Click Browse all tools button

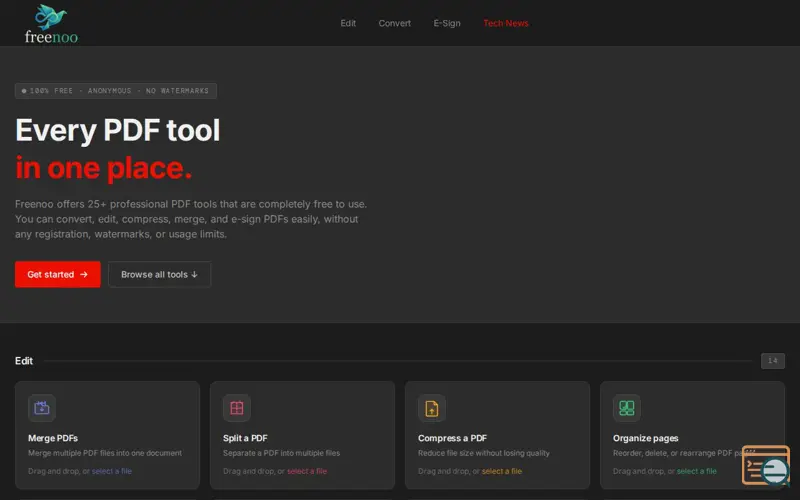(160, 274)
